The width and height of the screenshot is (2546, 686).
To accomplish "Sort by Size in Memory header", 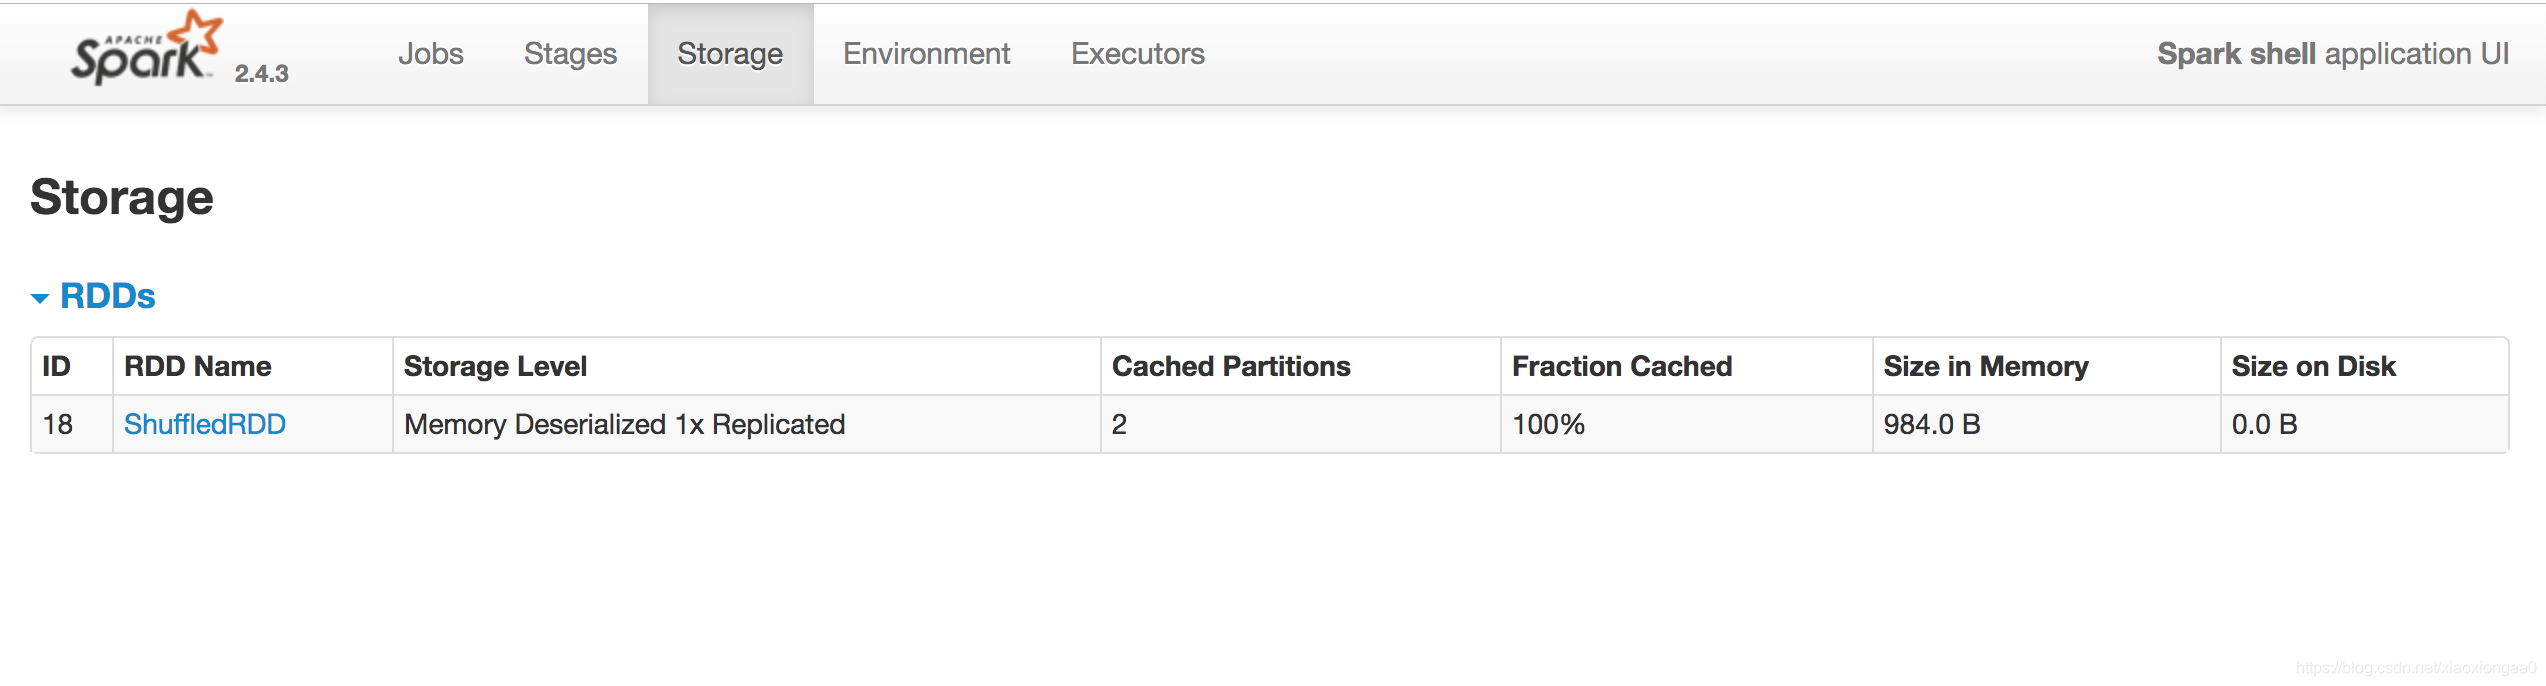I will point(1986,366).
